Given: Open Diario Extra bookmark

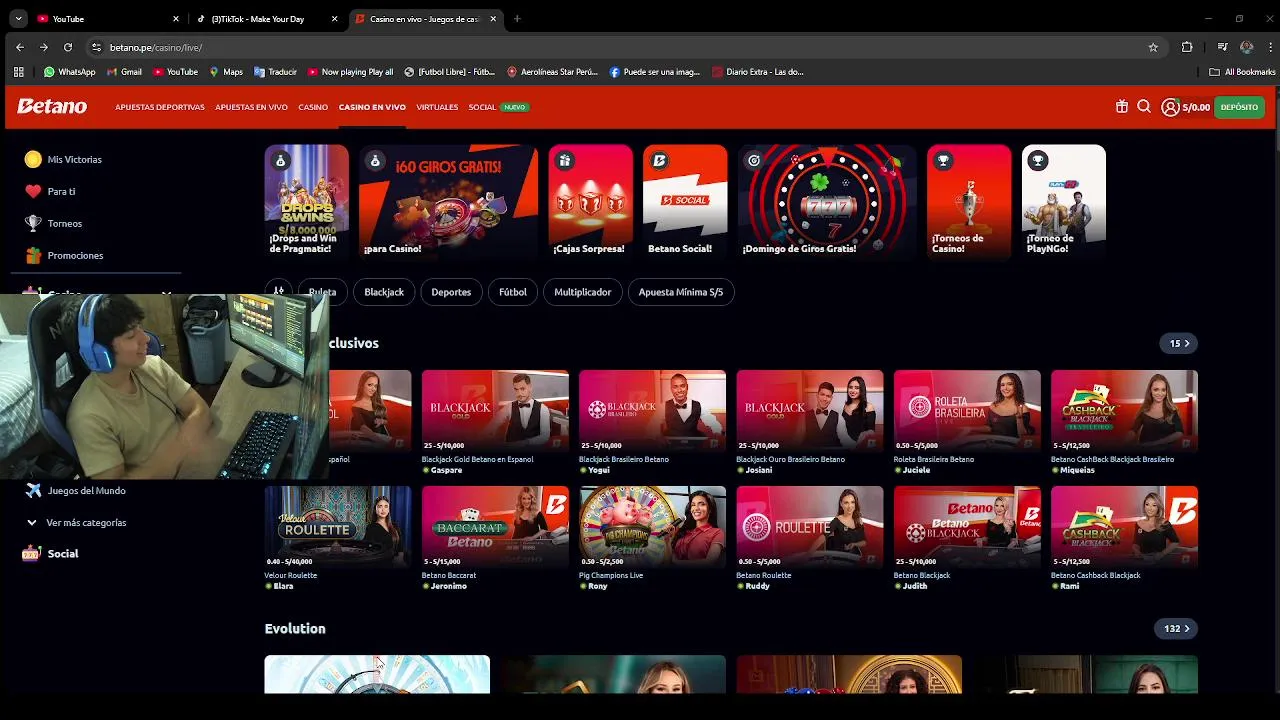Looking at the screenshot, I should pyautogui.click(x=757, y=72).
